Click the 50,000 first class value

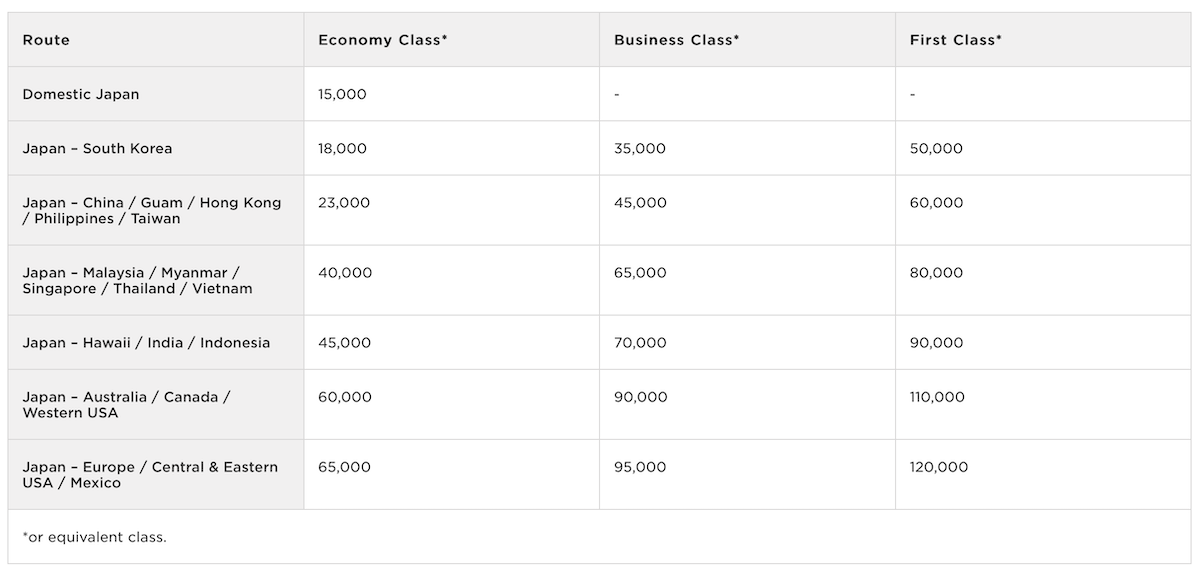coord(936,148)
